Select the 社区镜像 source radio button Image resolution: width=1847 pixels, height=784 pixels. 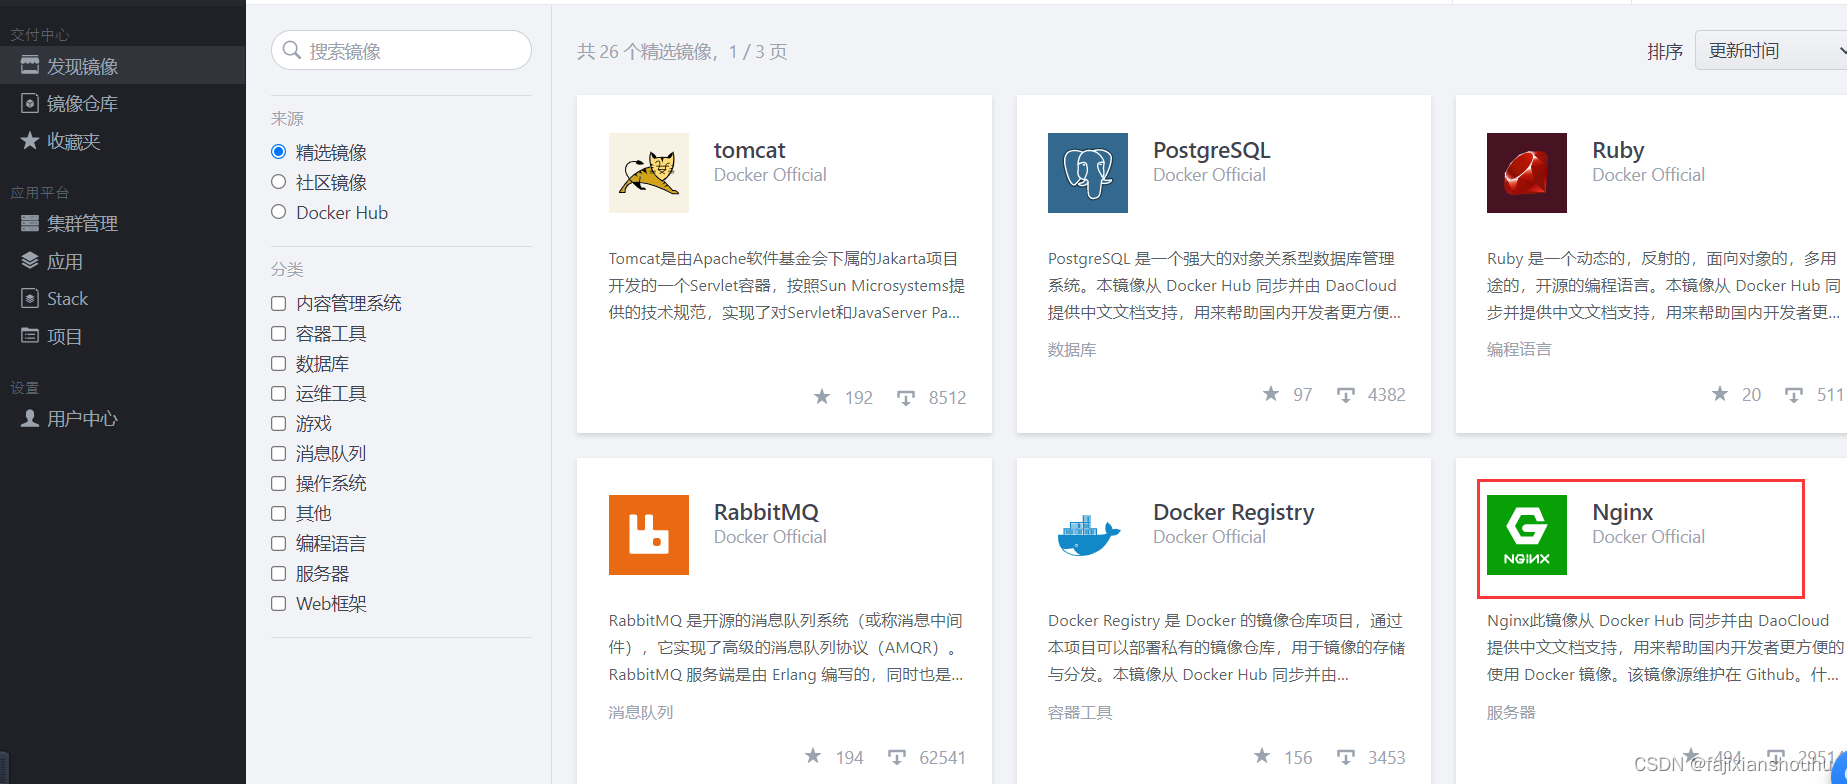coord(279,182)
